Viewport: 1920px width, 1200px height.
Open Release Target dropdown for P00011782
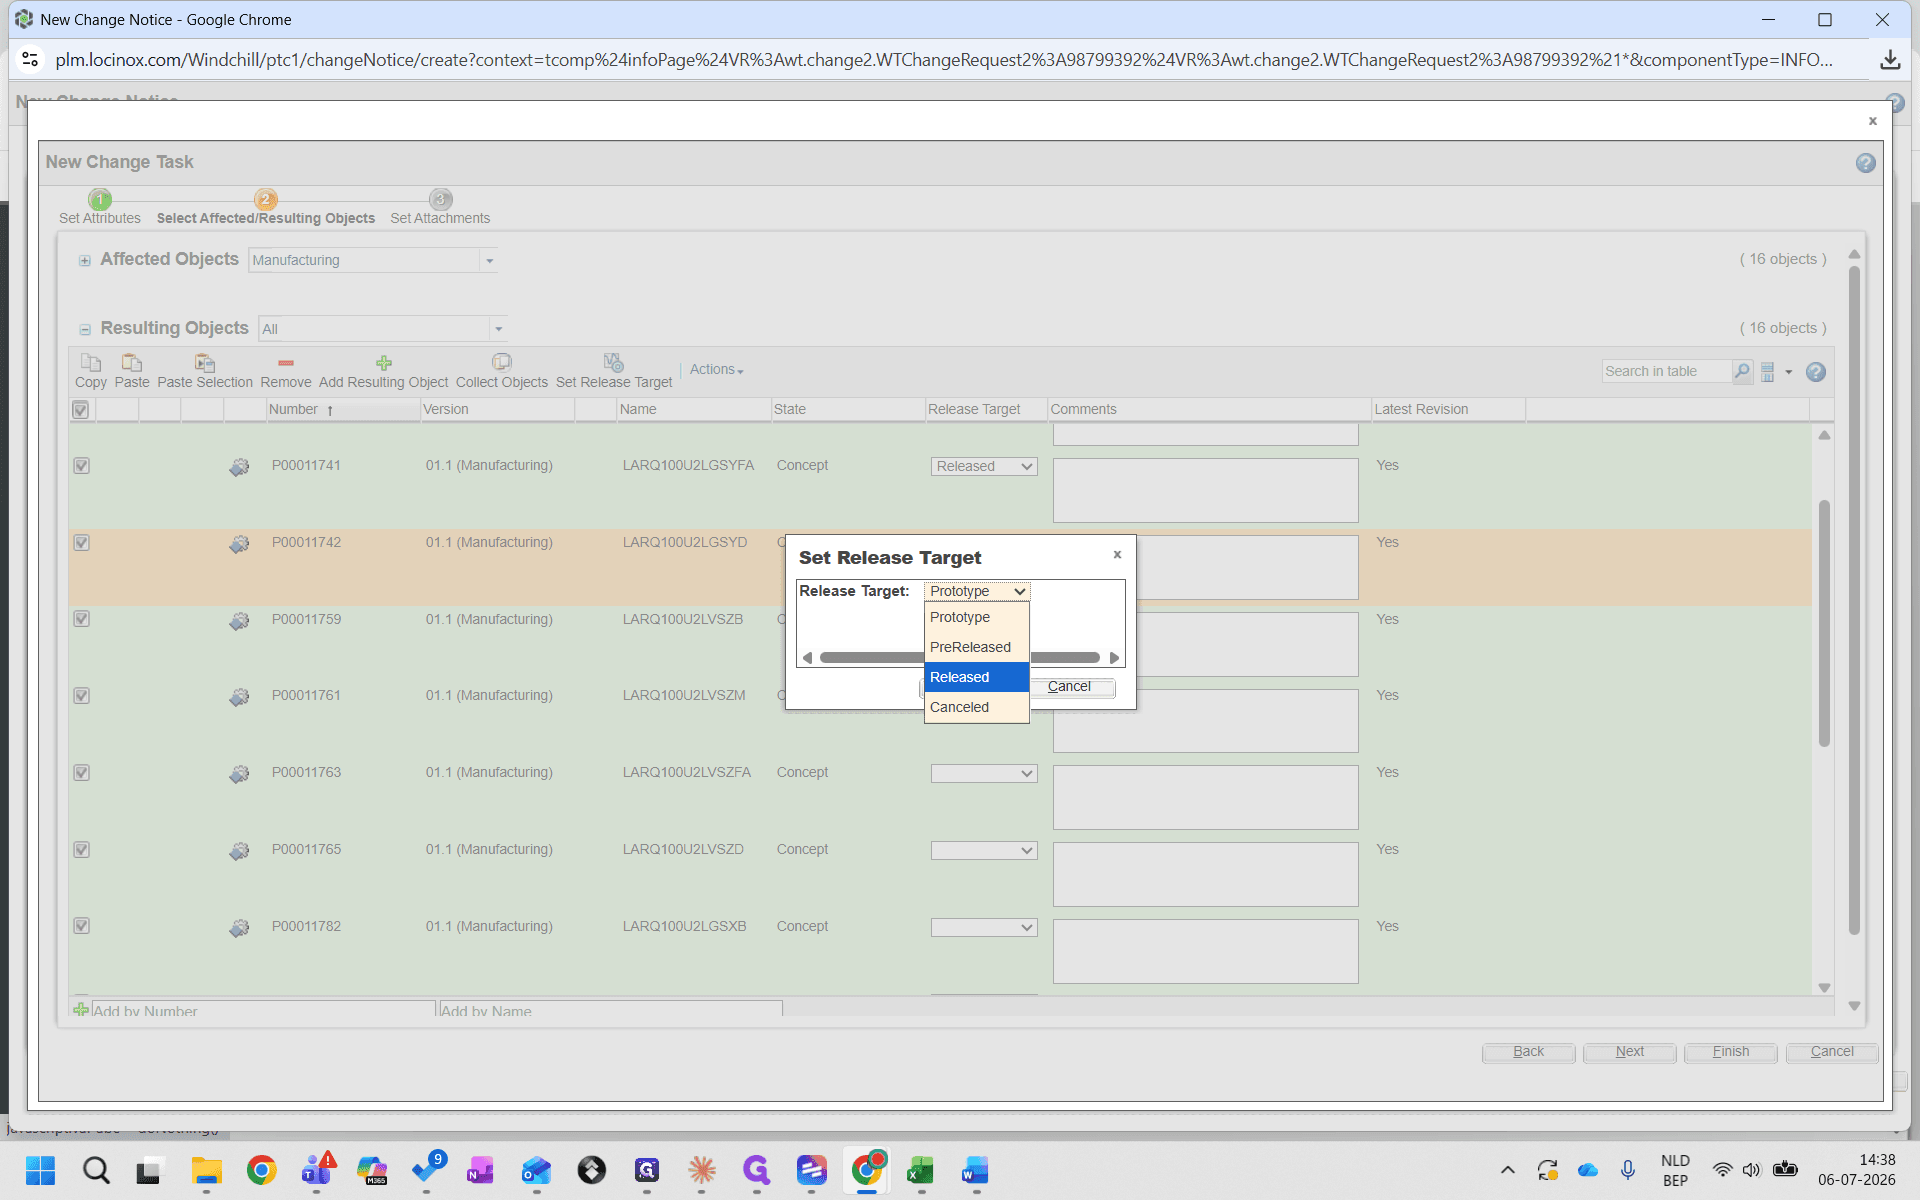tap(984, 928)
